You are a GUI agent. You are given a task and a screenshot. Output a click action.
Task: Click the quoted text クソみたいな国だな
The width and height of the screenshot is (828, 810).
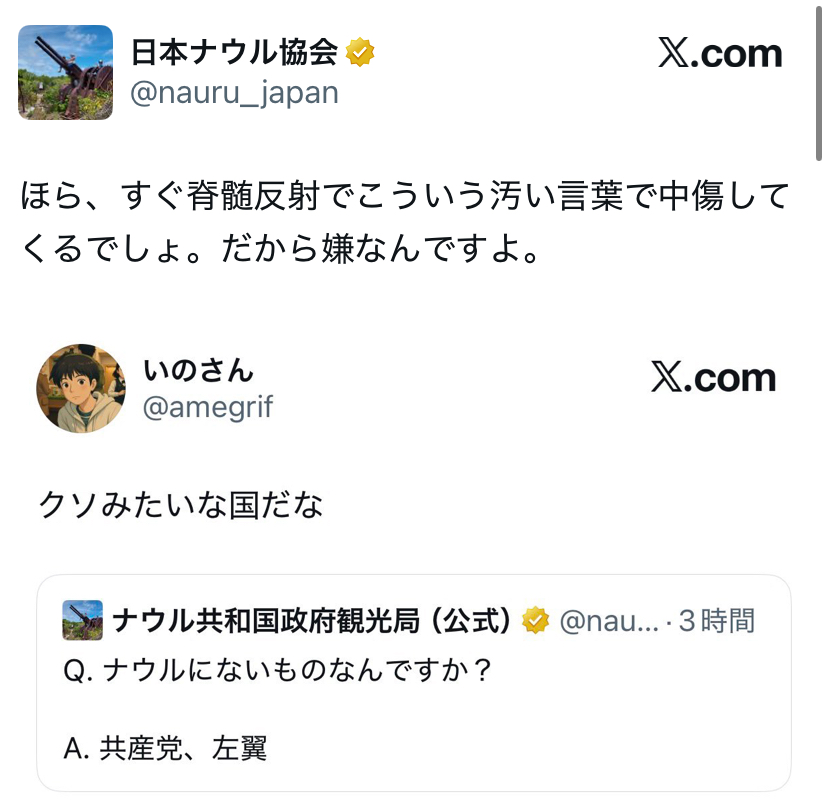(181, 505)
